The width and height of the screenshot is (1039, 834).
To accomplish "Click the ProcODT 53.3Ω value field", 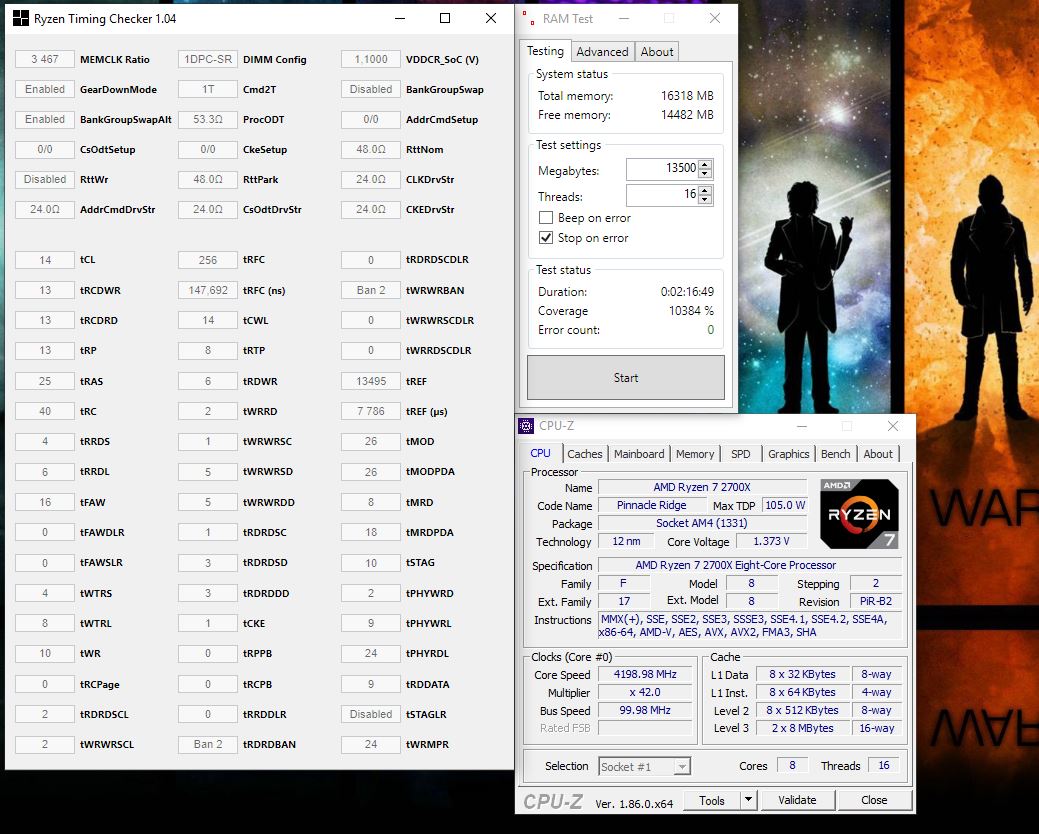I will click(207, 119).
